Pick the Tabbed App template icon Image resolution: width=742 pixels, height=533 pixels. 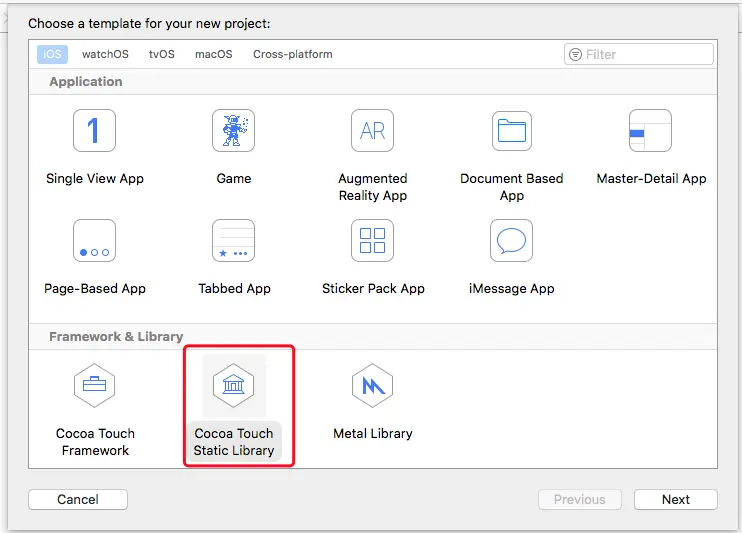[x=233, y=240]
